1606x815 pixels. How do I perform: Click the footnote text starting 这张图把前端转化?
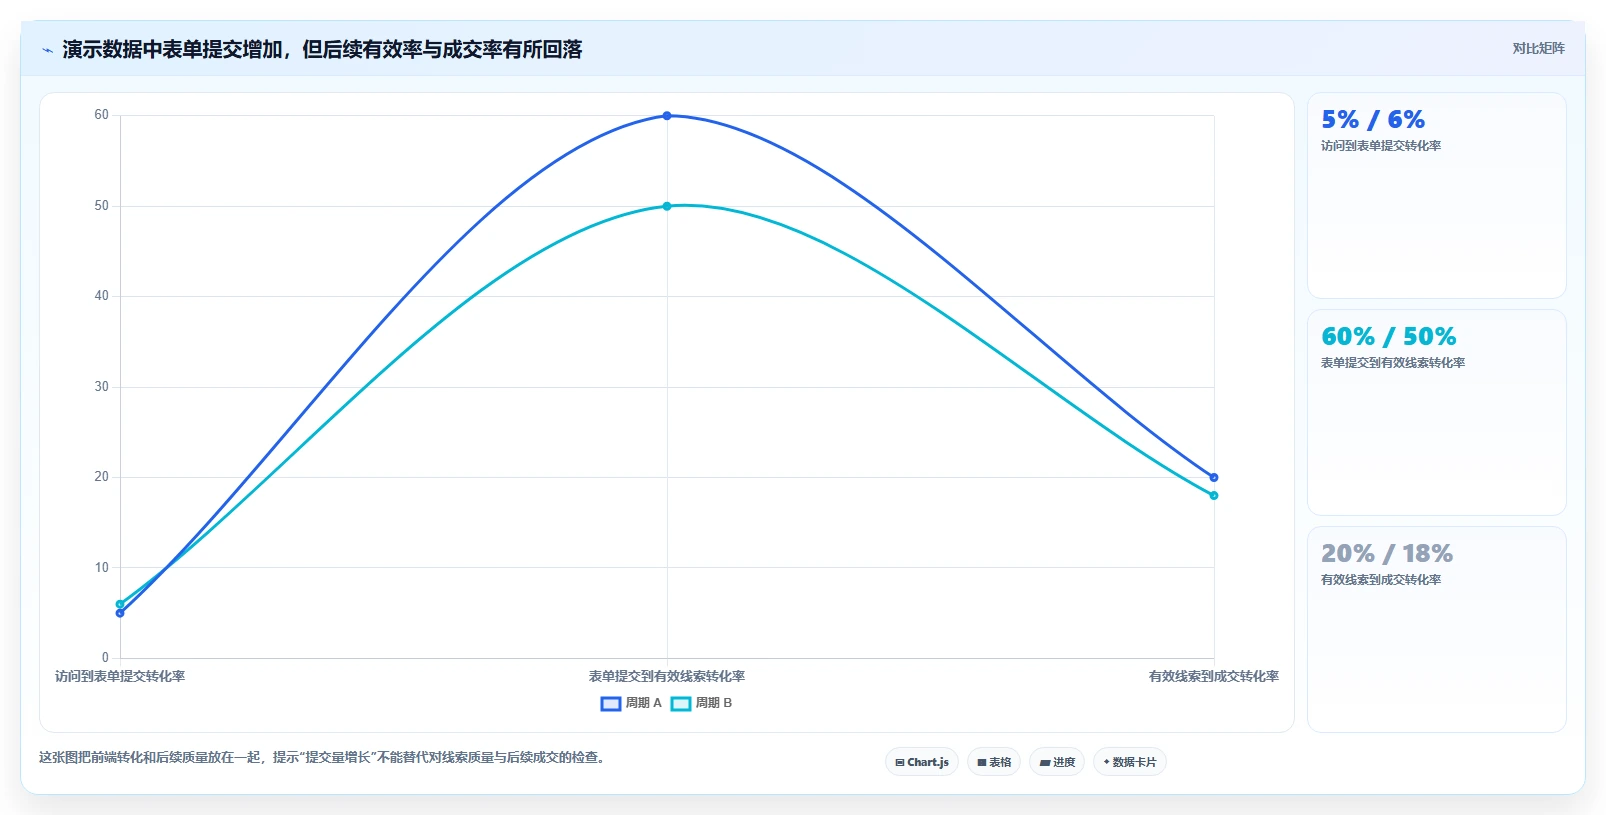322,757
